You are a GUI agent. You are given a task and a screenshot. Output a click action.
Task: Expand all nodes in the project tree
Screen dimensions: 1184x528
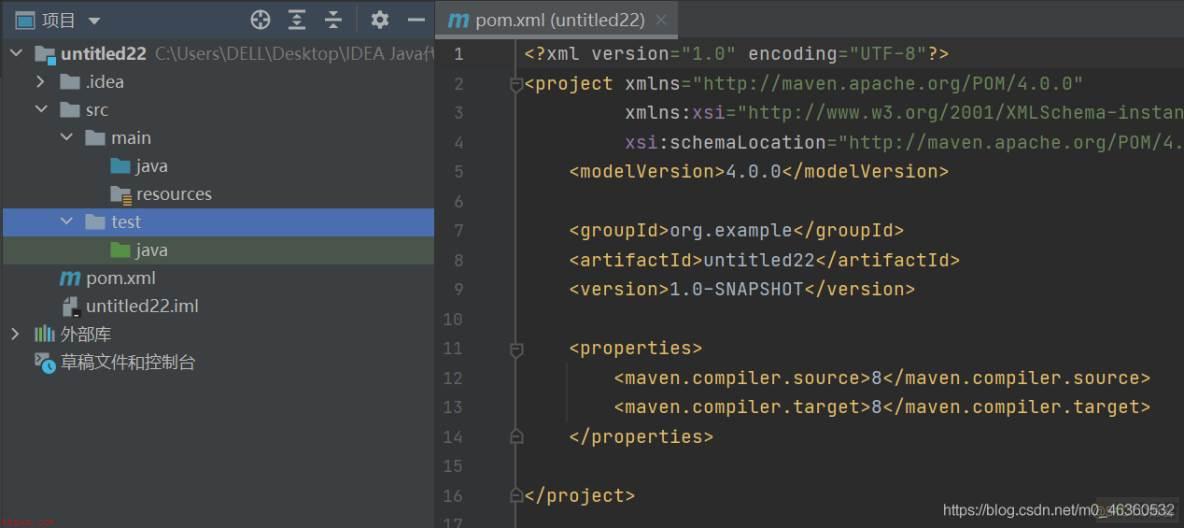click(298, 20)
